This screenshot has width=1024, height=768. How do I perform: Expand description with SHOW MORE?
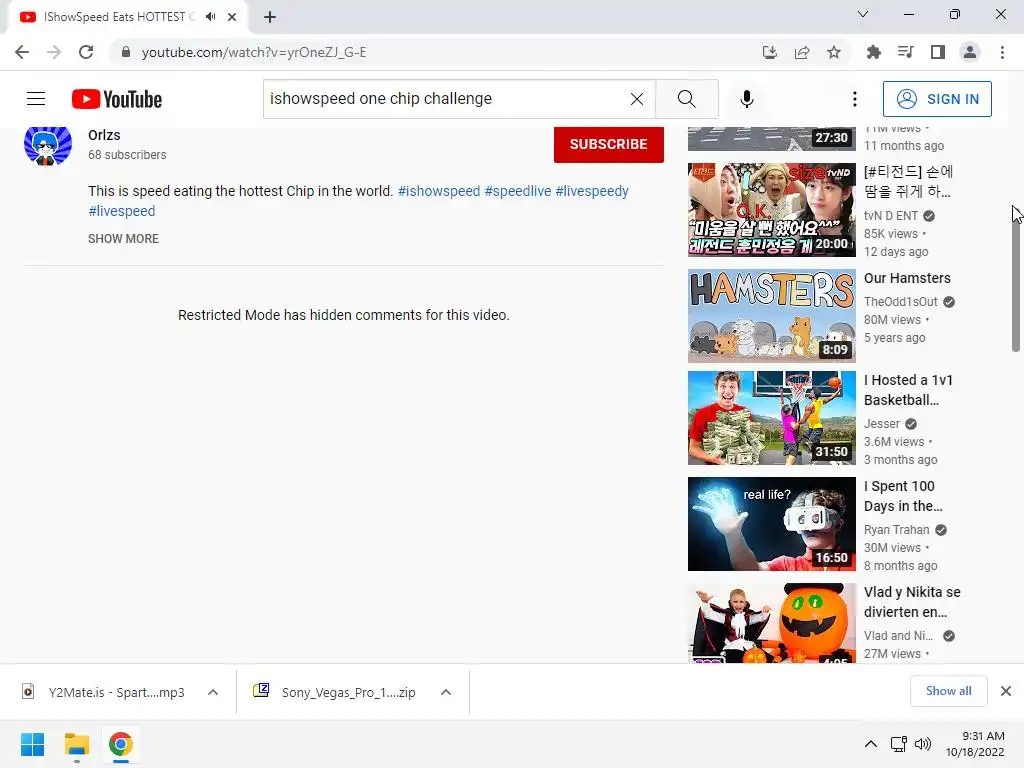coord(123,238)
